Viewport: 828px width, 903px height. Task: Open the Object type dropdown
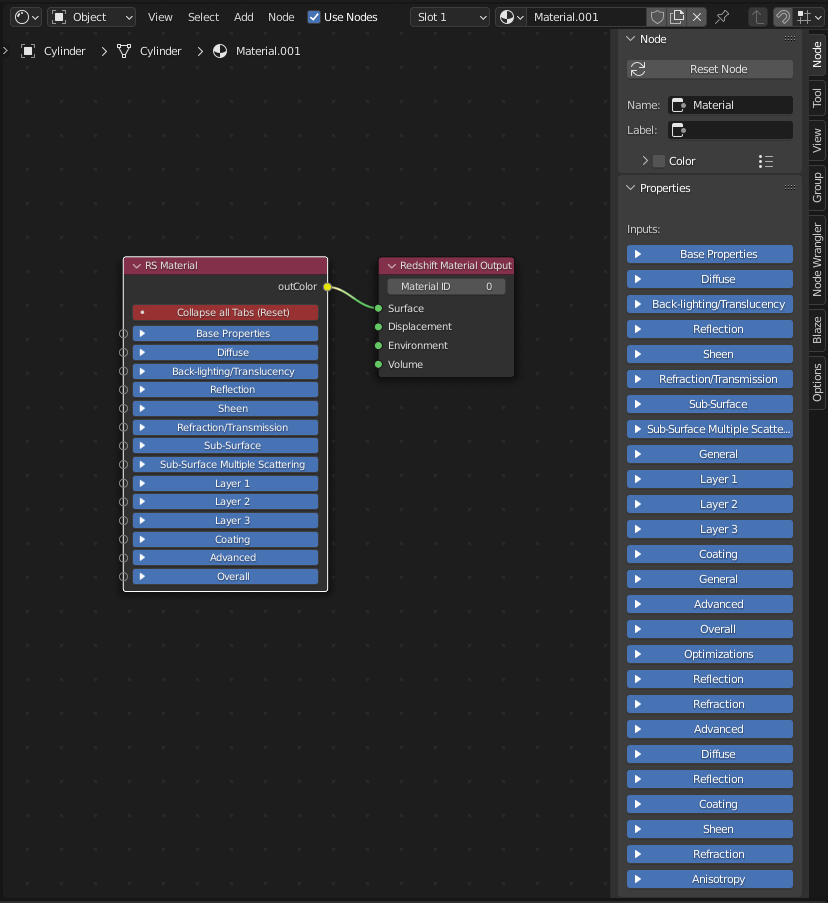pos(92,17)
